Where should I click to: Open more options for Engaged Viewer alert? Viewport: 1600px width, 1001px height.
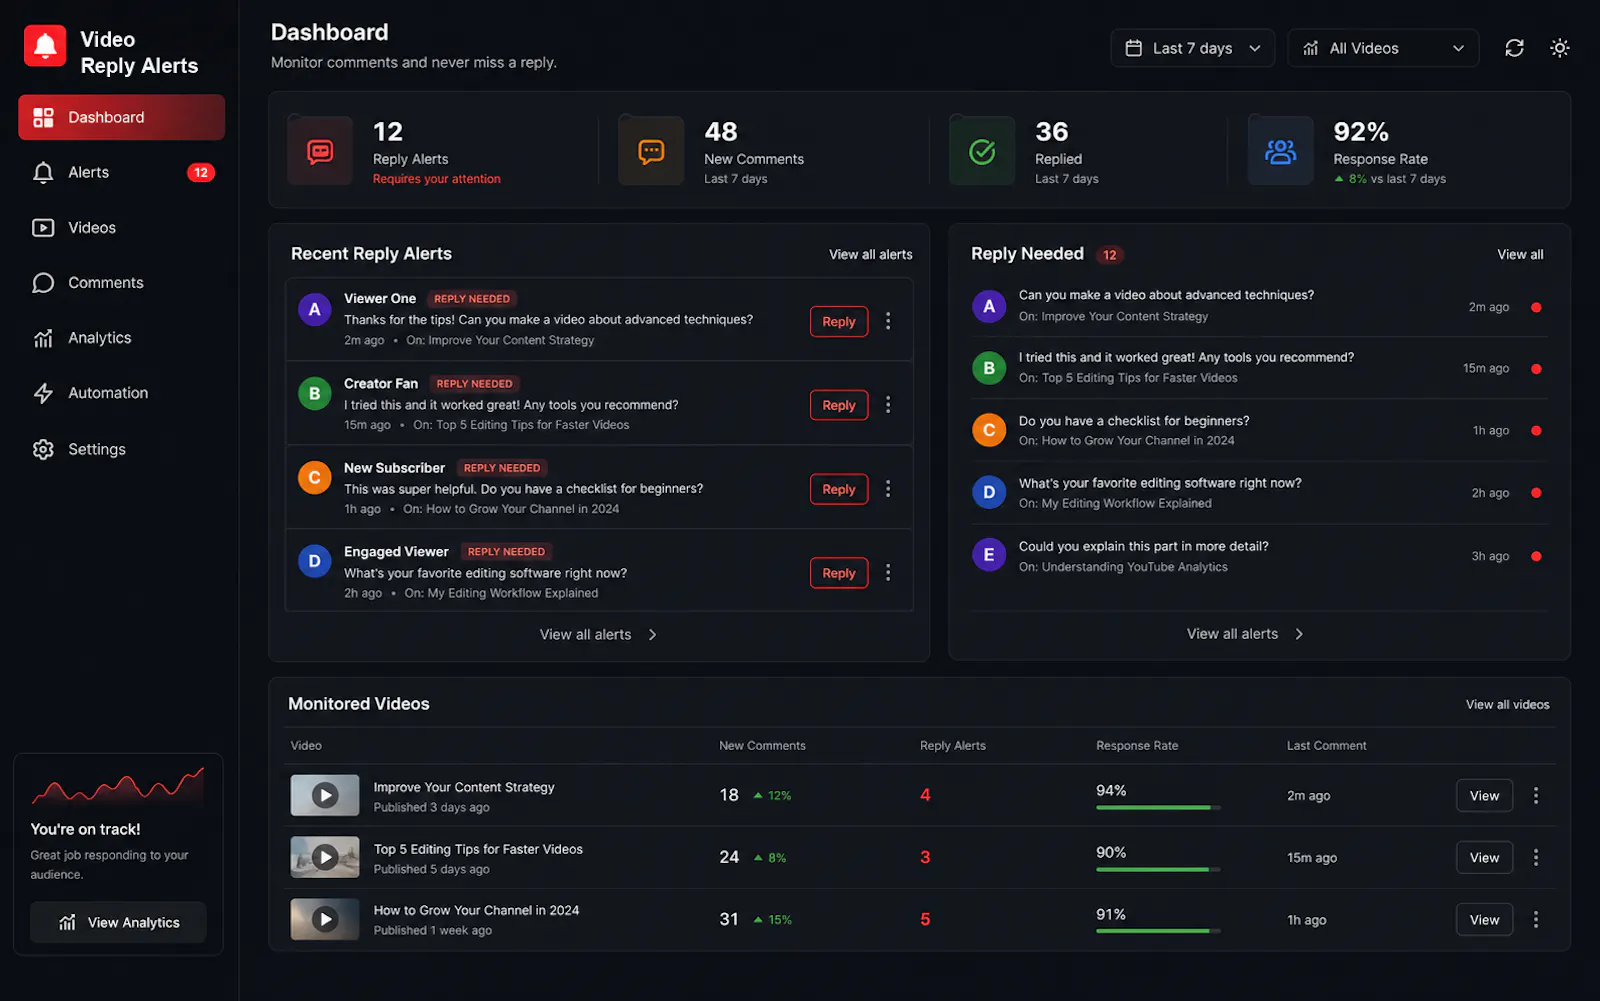888,573
